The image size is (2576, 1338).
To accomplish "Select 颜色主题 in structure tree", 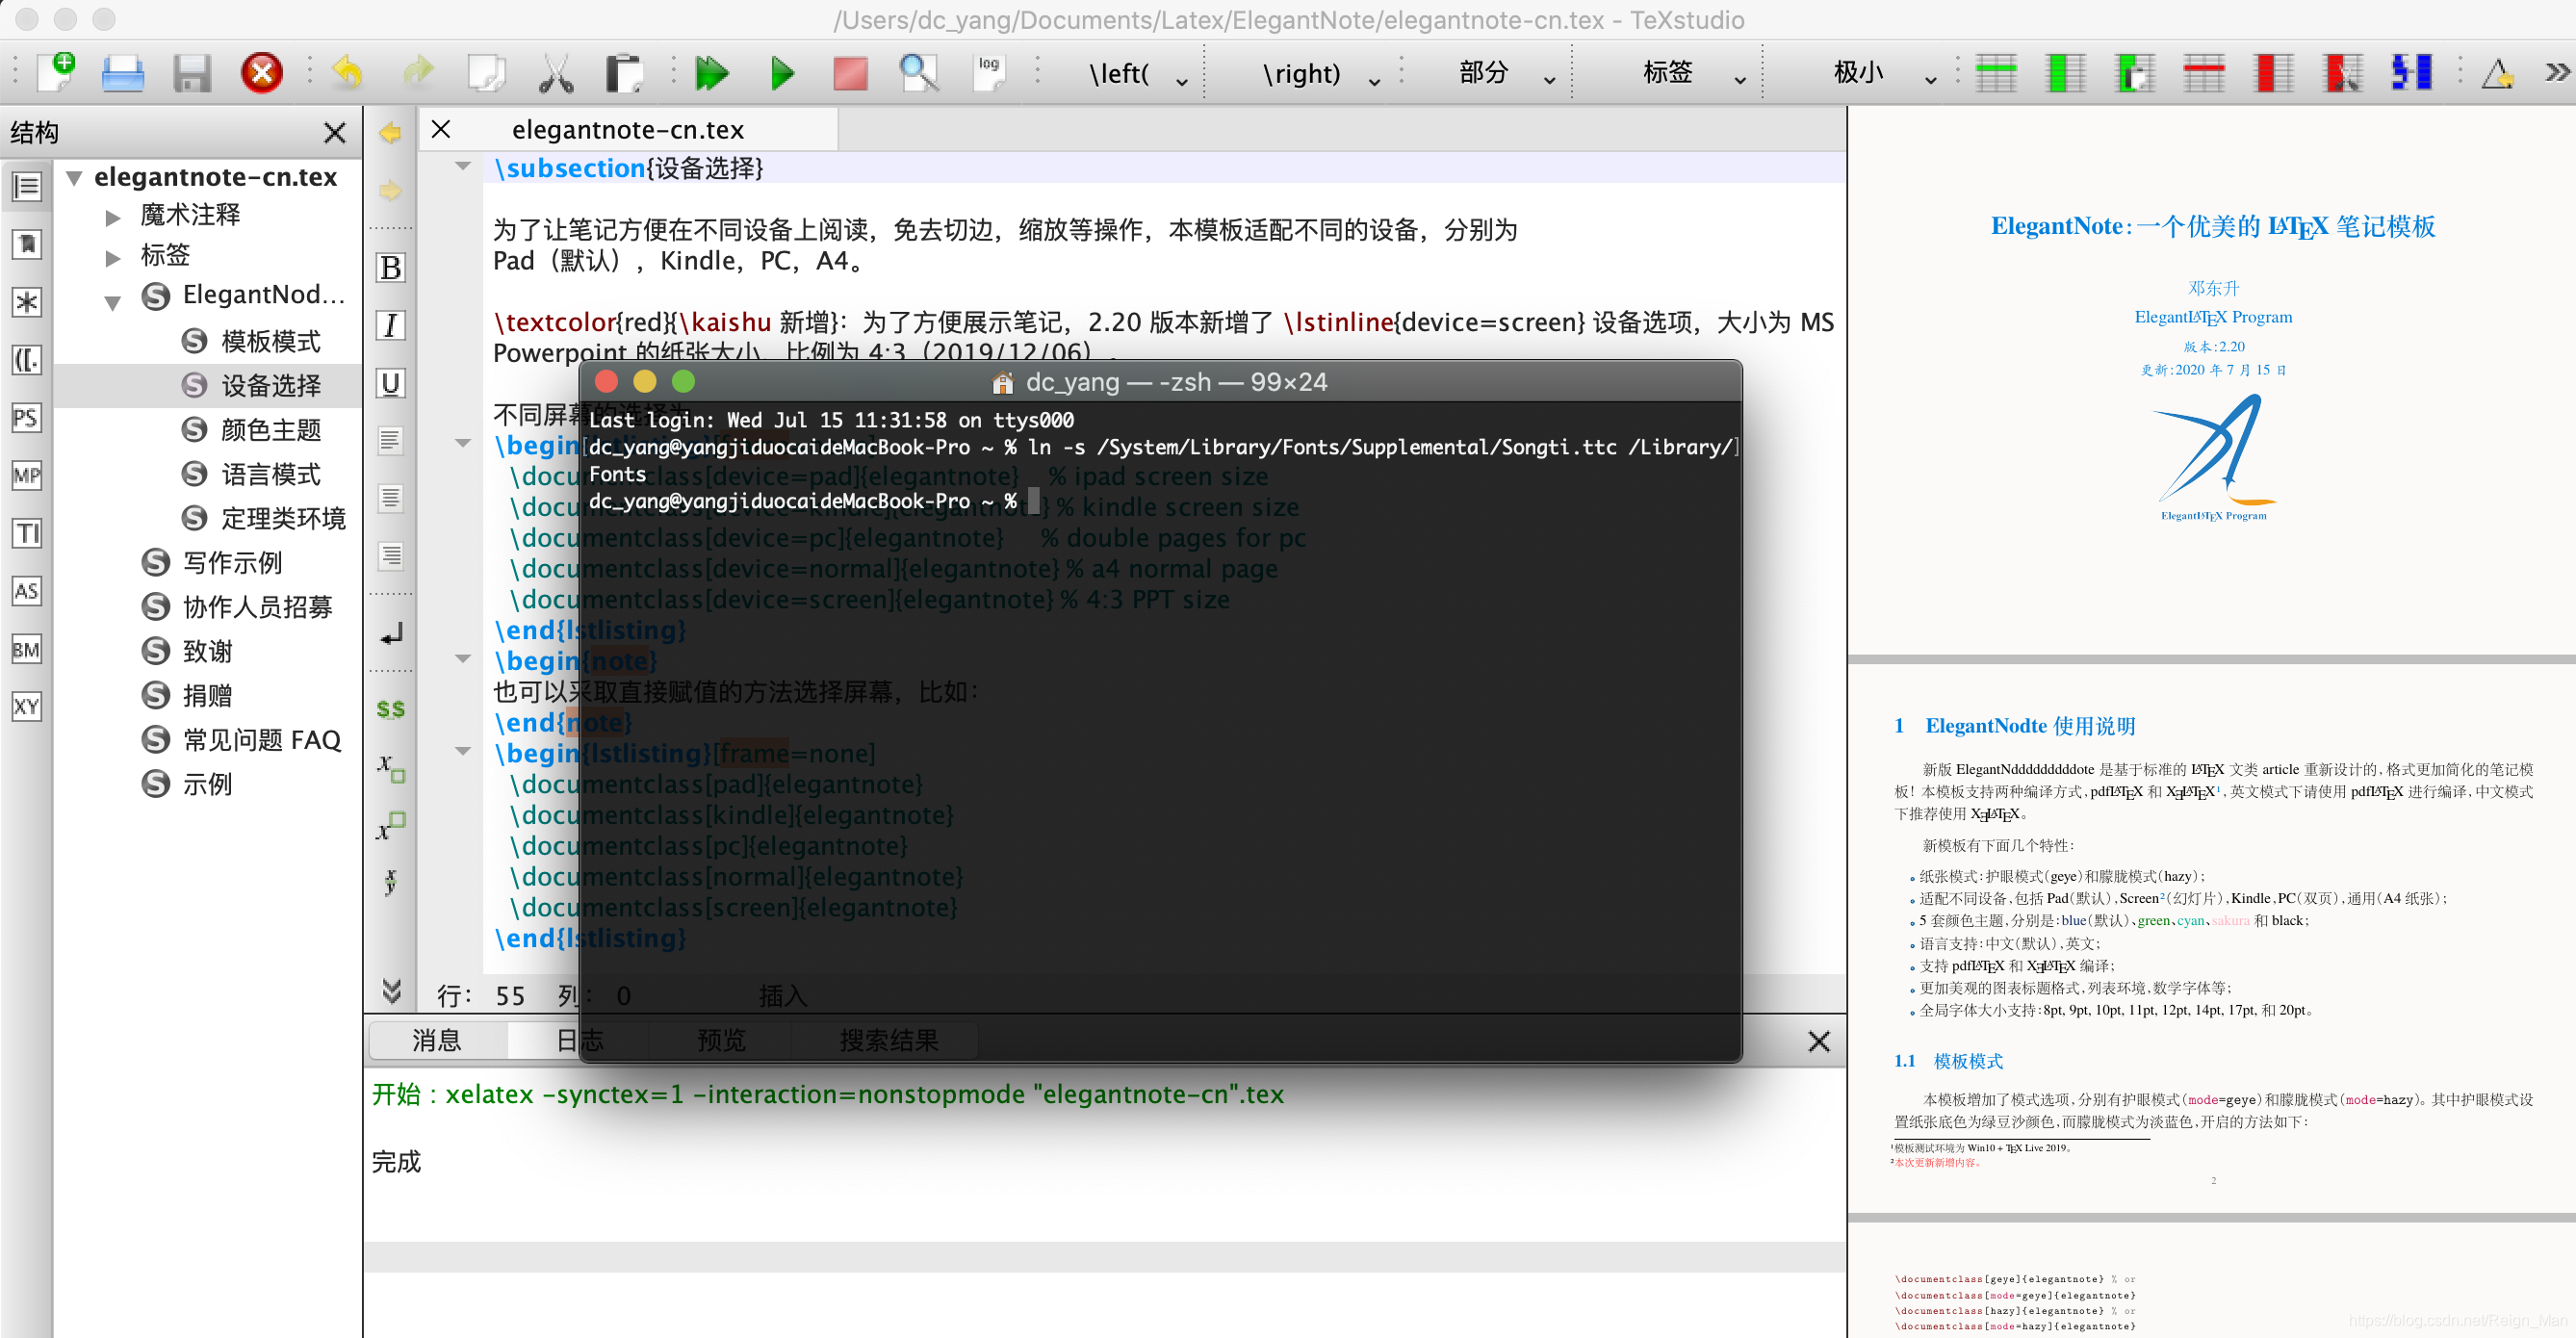I will coord(270,430).
